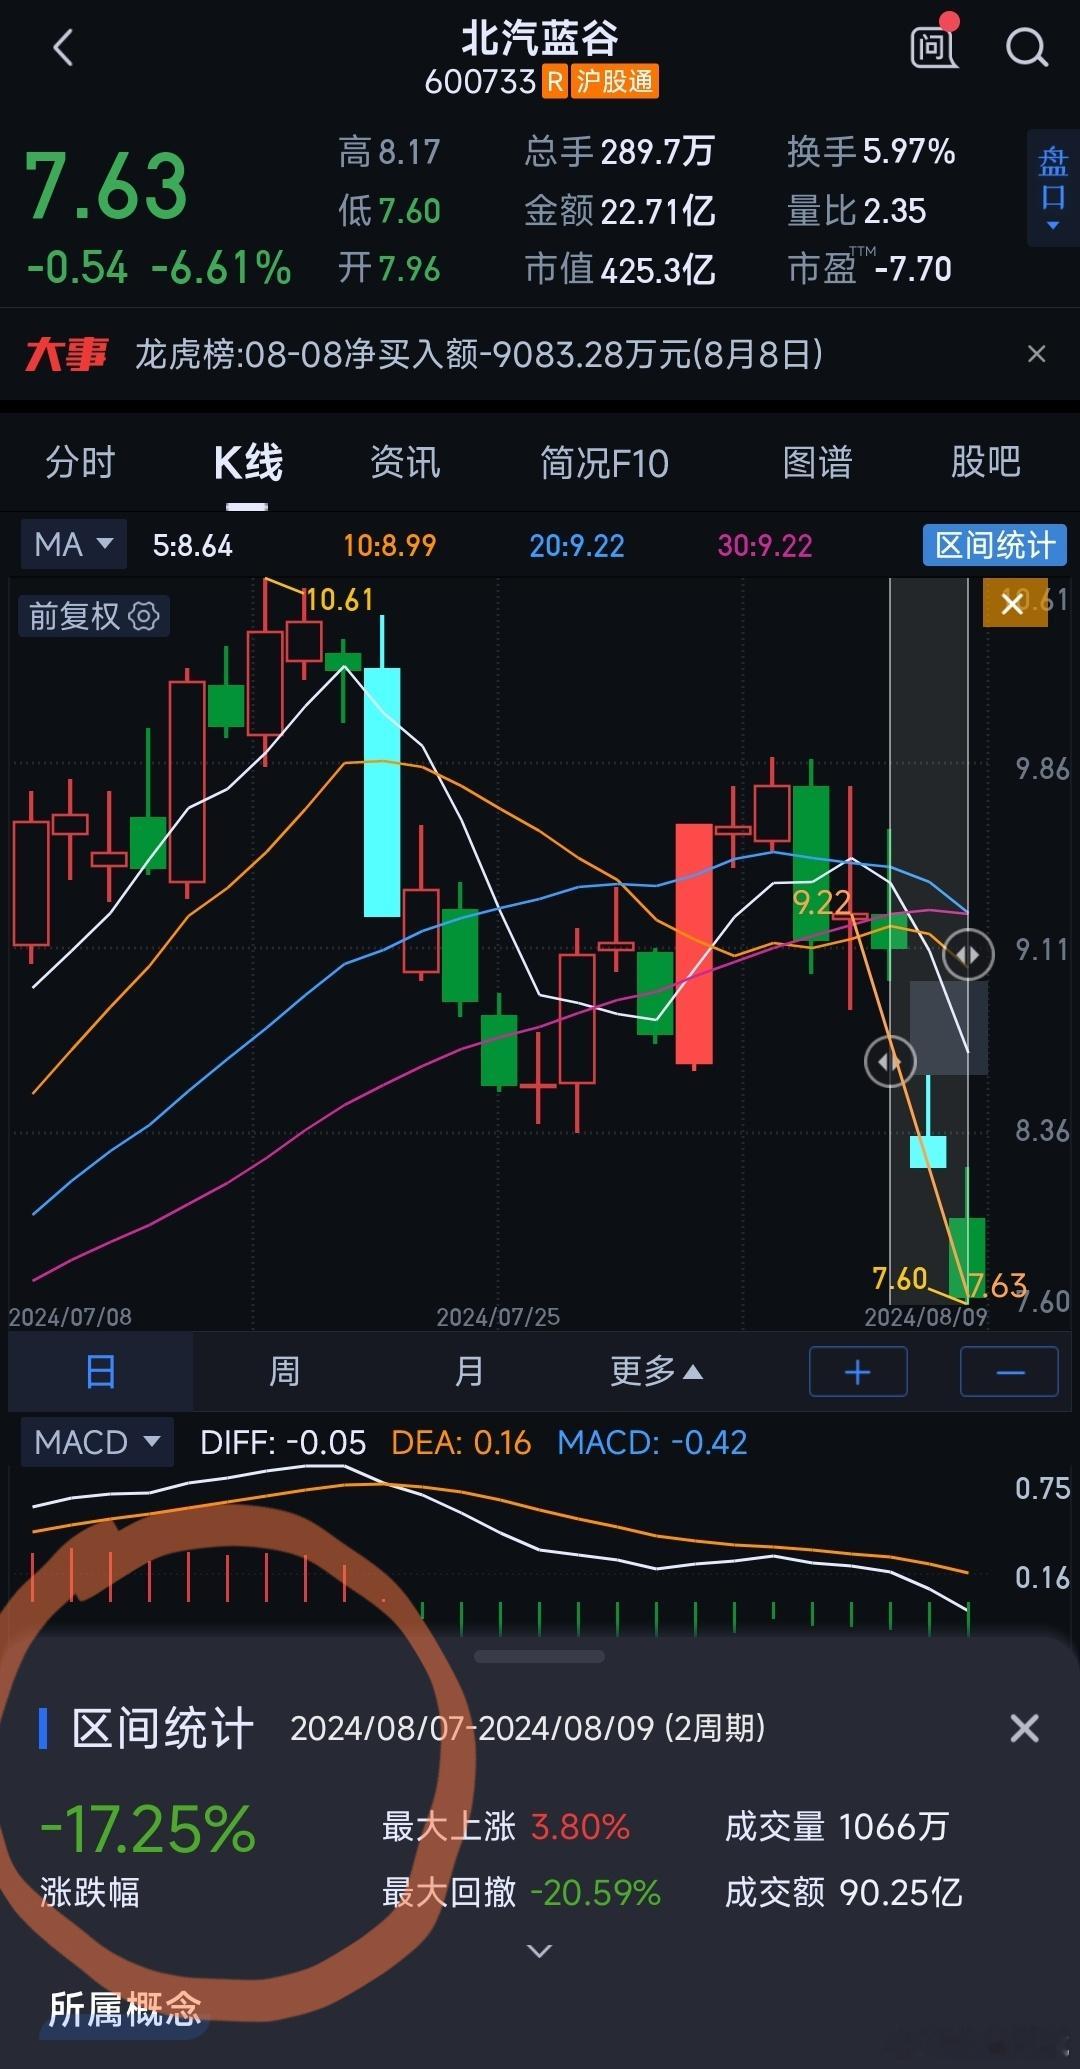Screen dimensions: 1080x2069
Task: Tap the large cyan candlestick
Action: 382,792
